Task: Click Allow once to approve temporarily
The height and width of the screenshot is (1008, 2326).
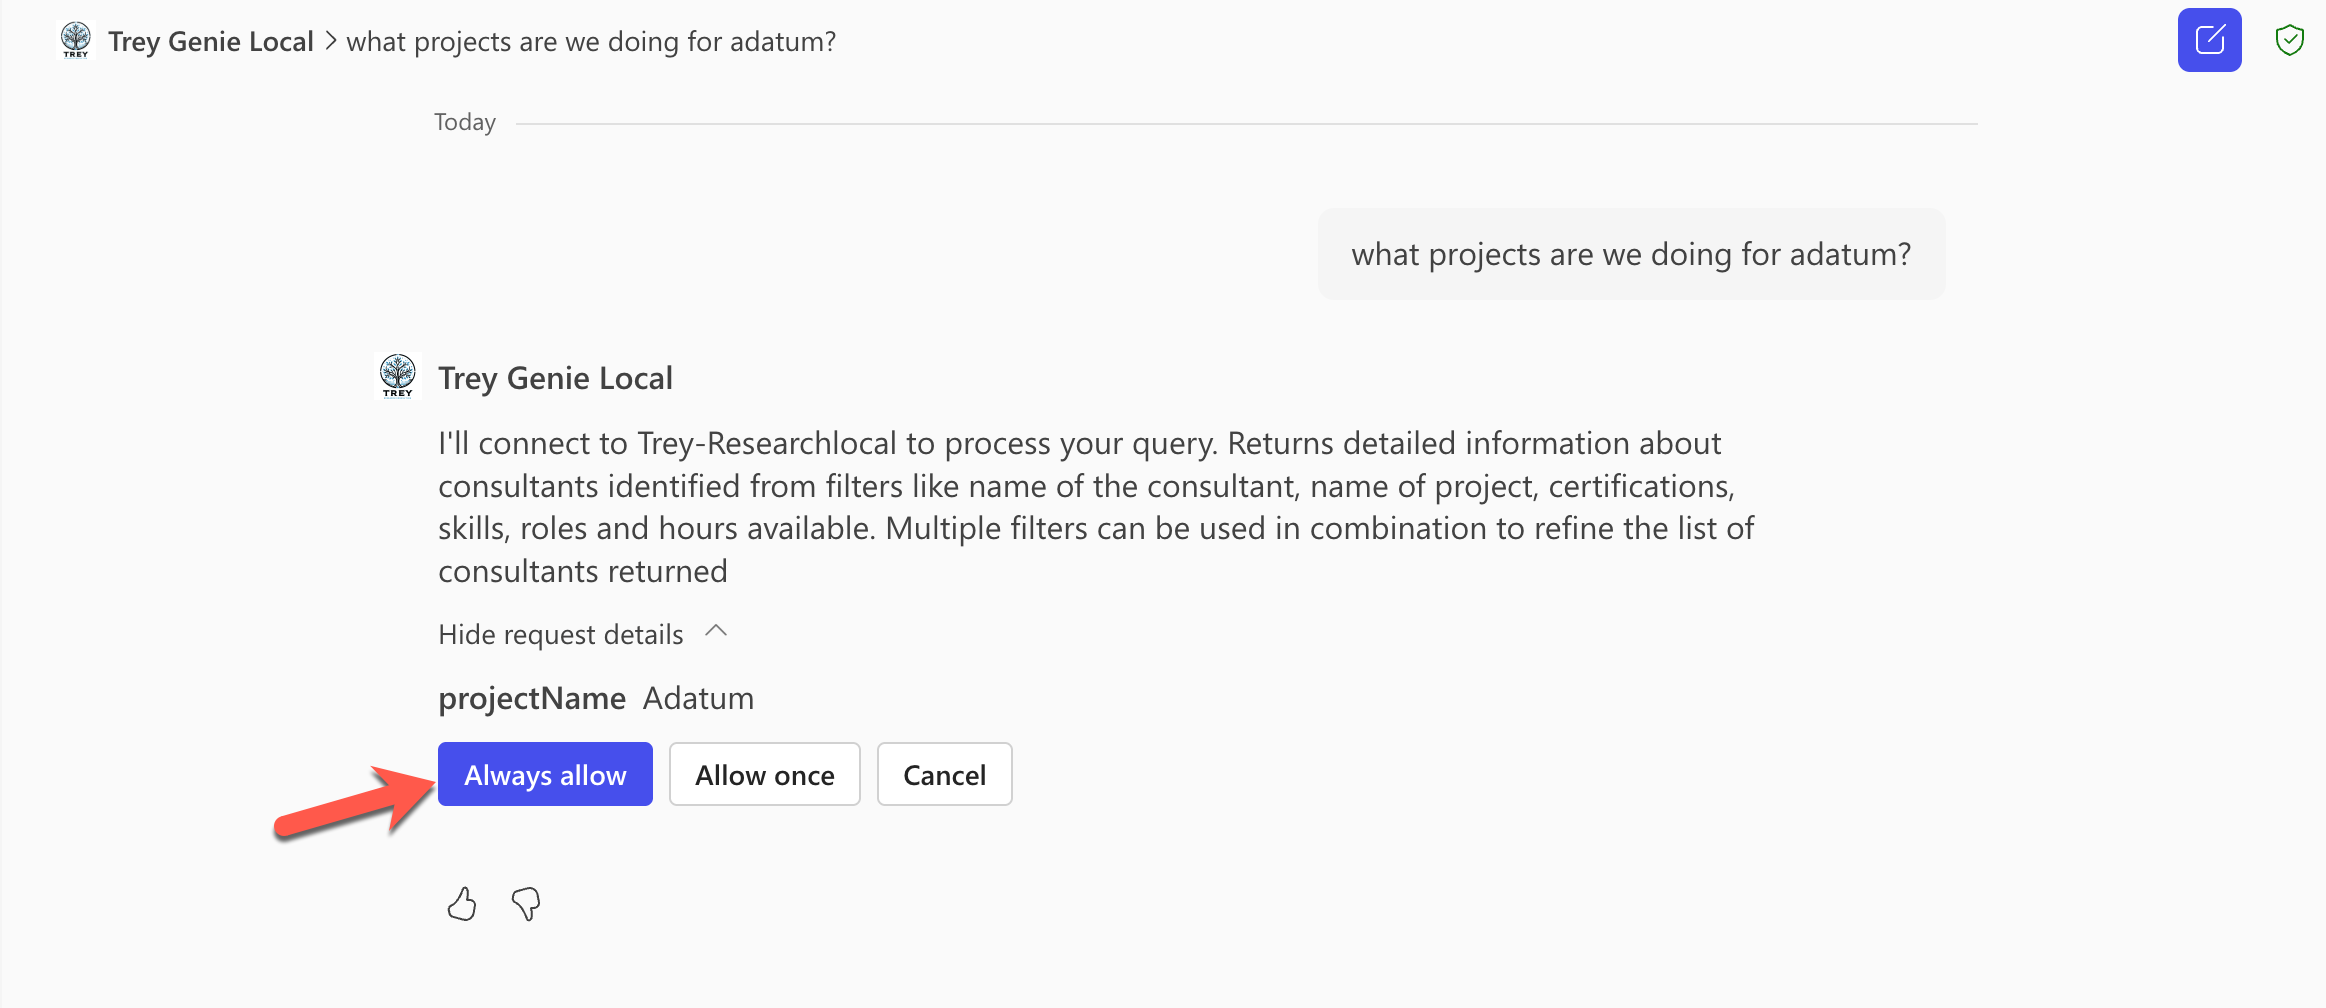Action: tap(764, 774)
